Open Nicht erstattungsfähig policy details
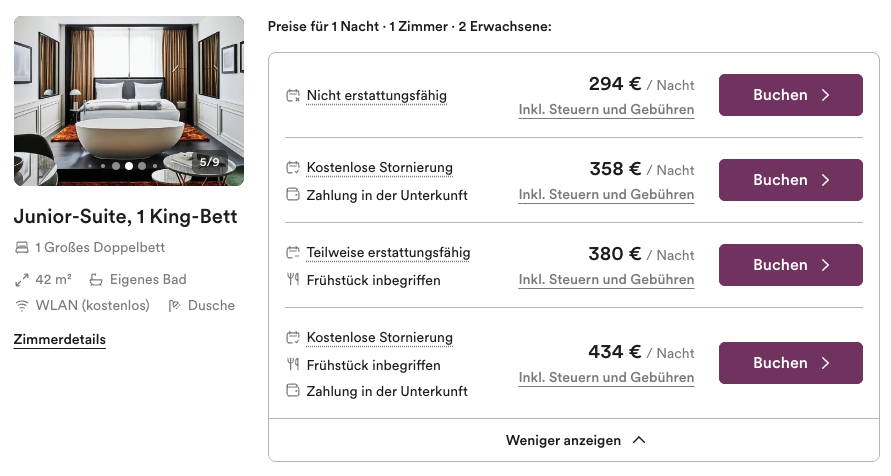Screen dimensions: 891x476 pos(377,96)
